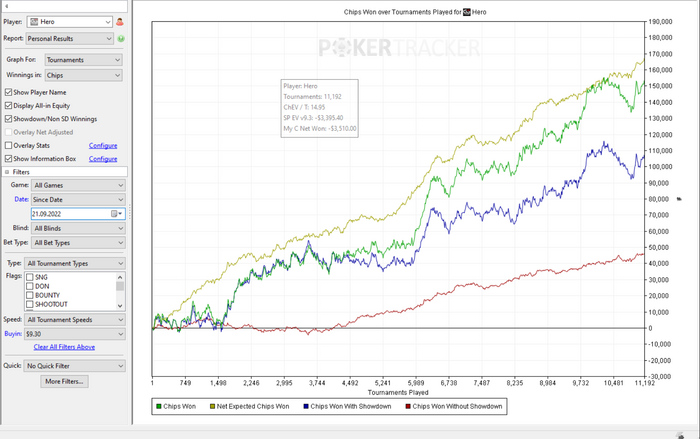Open the Report dropdown Personal Results
Viewport: 700px width, 439px height.
click(70, 39)
